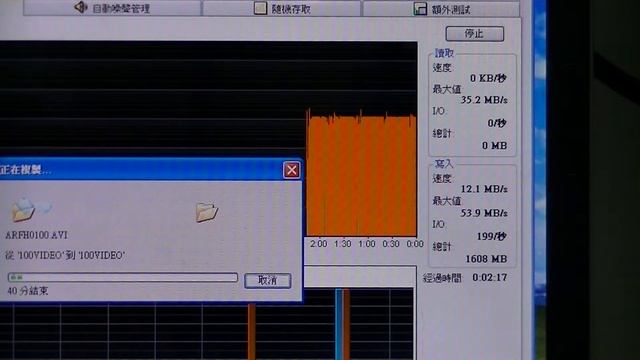Image resolution: width=640 pixels, height=360 pixels.
Task: Click the icon beside 額外測試
Action: [x=420, y=9]
